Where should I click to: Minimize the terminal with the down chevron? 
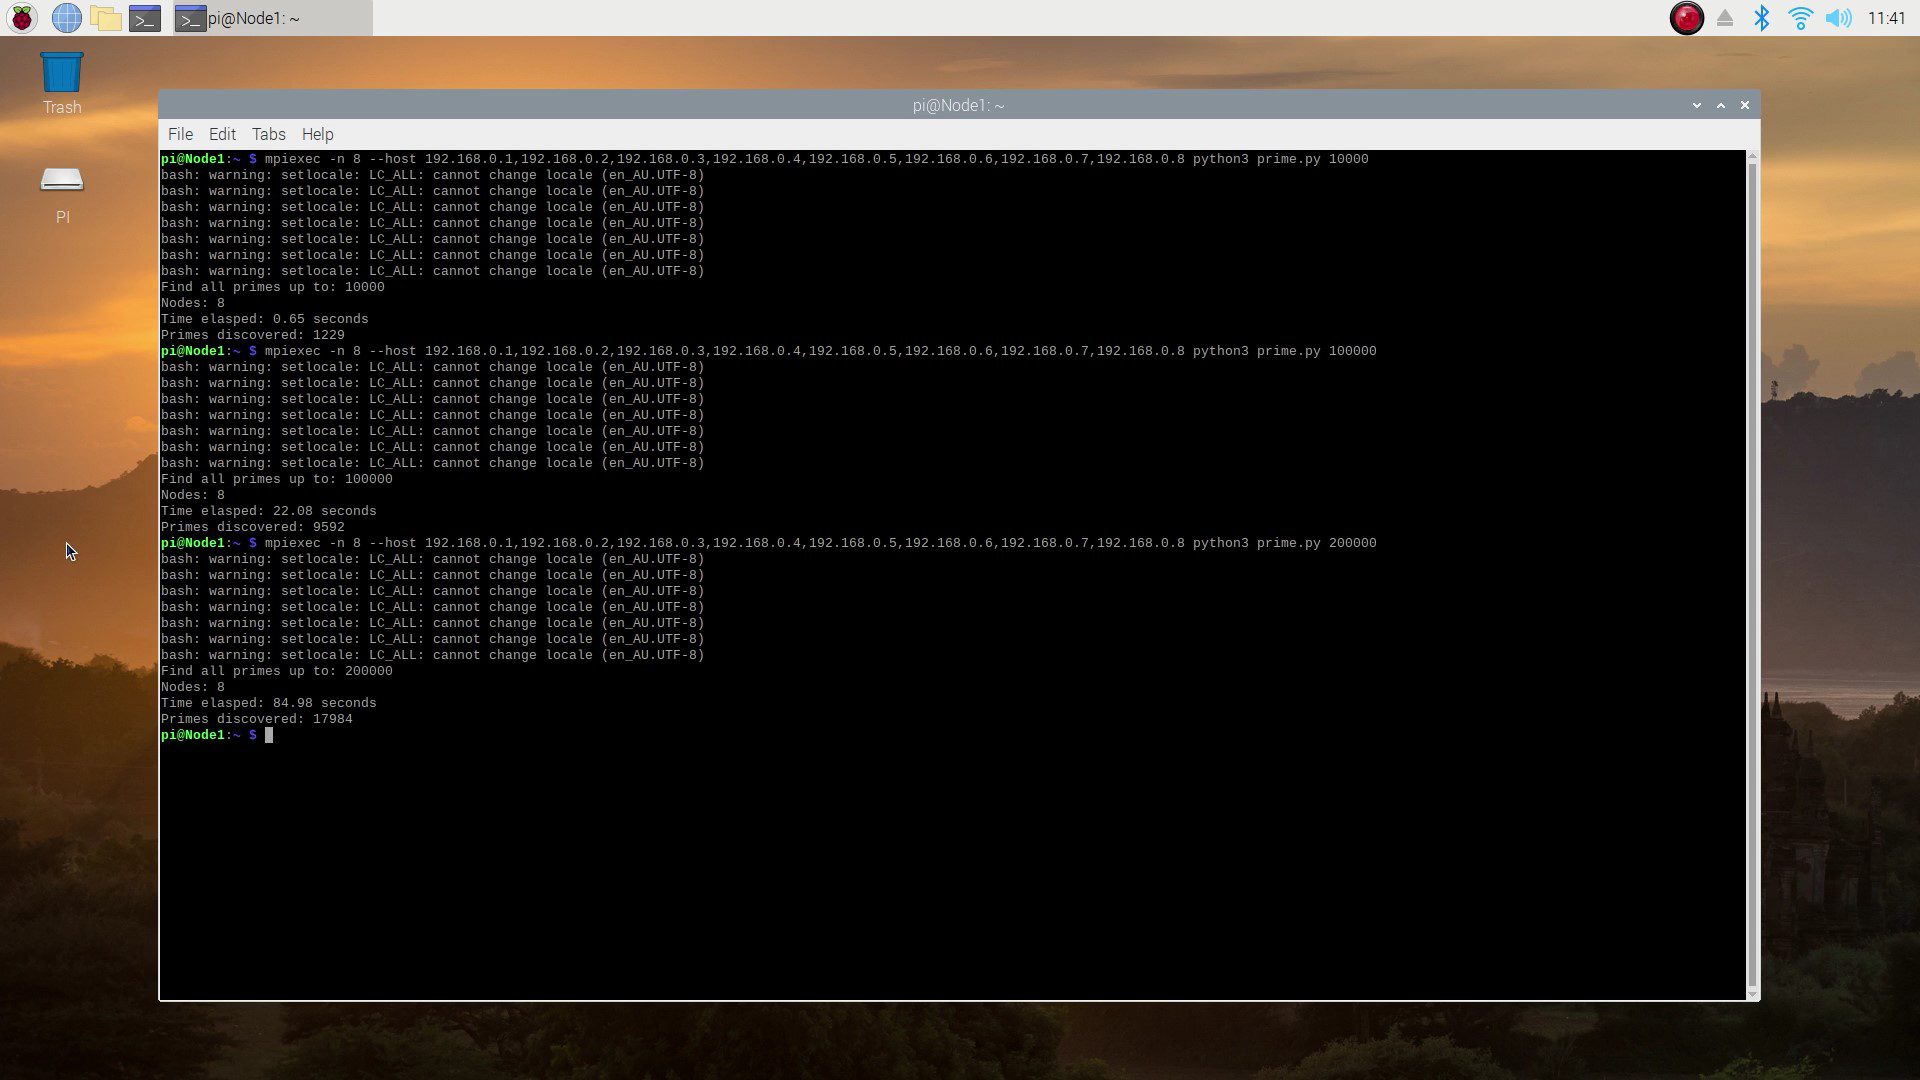tap(1697, 105)
